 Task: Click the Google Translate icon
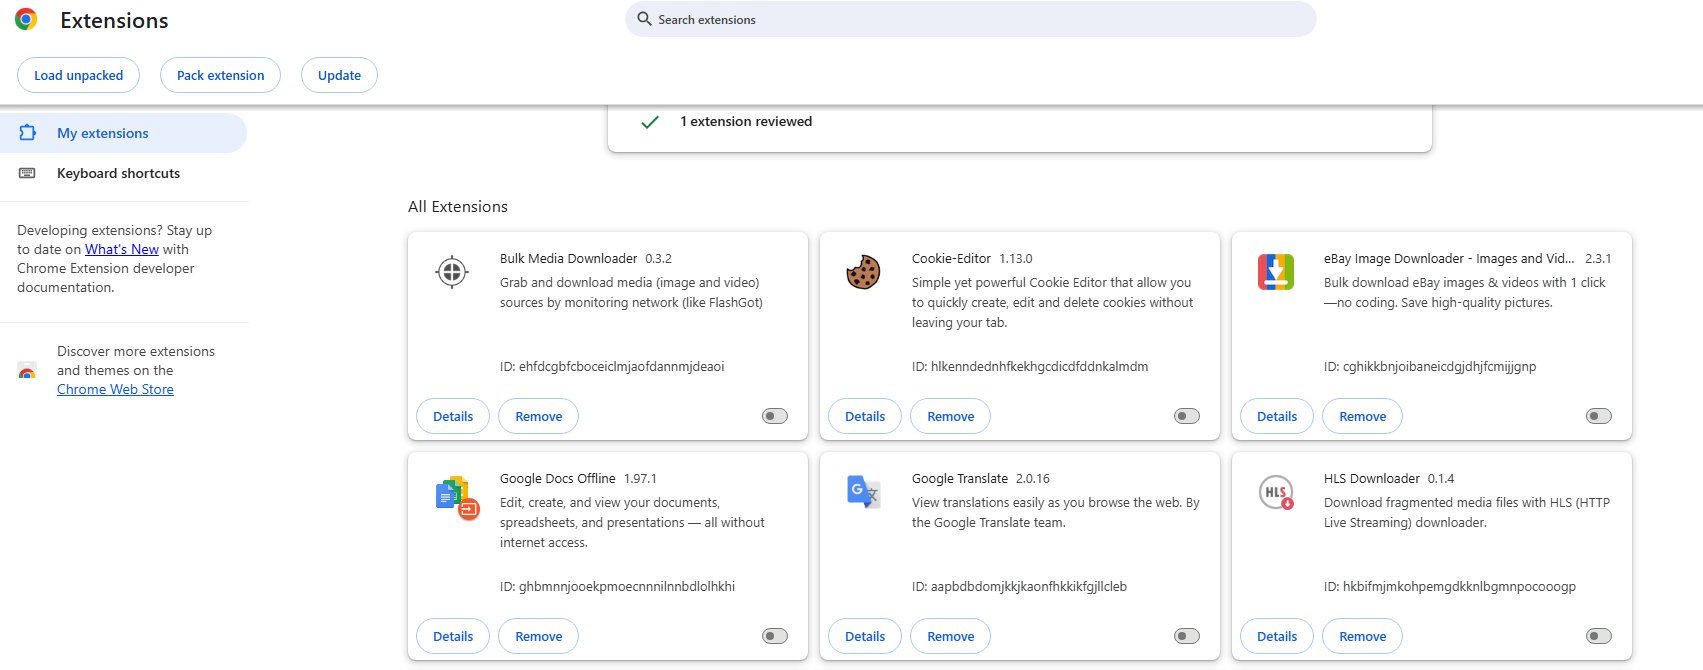pyautogui.click(x=864, y=492)
